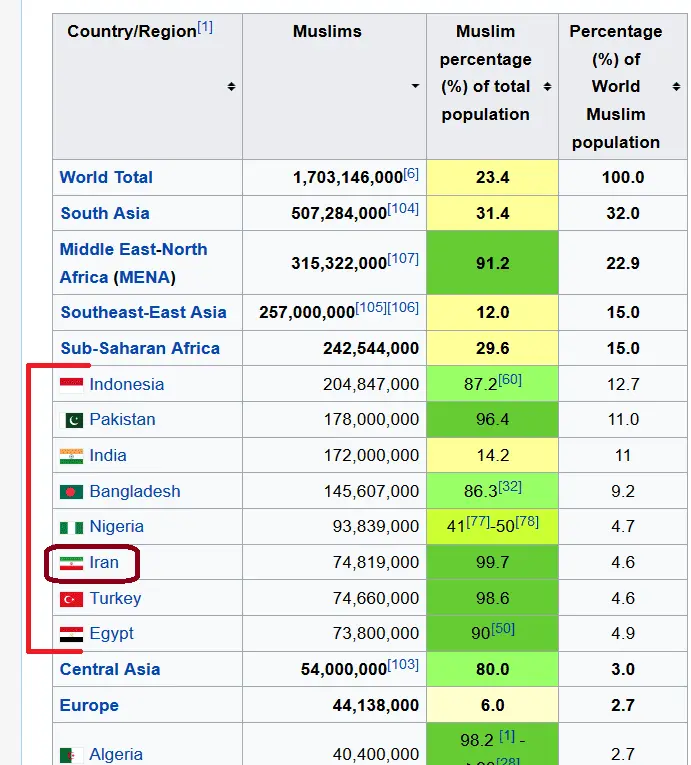Open the Central Asia link
691x765 pixels.
110,669
